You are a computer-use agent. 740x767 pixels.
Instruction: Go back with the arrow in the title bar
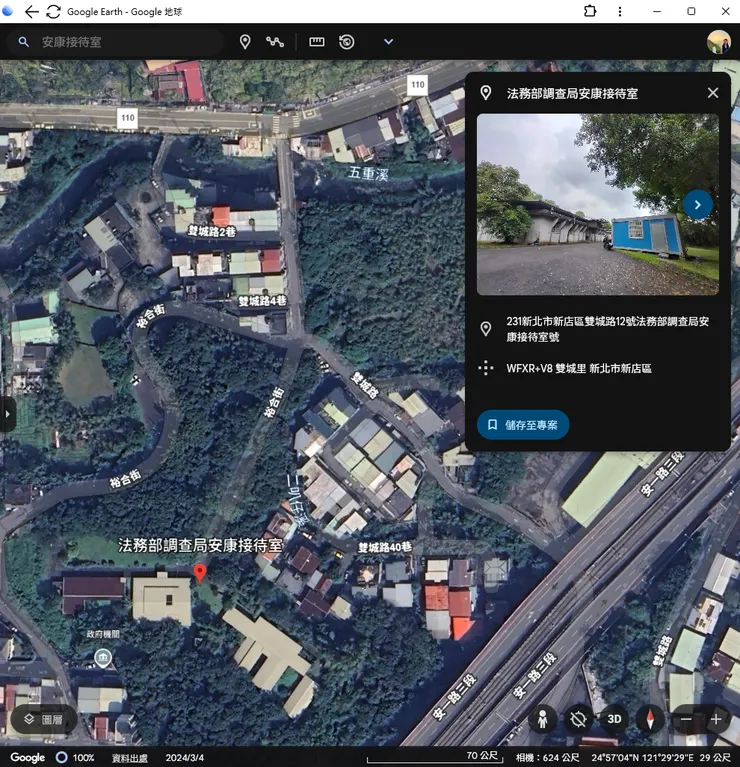[31, 12]
